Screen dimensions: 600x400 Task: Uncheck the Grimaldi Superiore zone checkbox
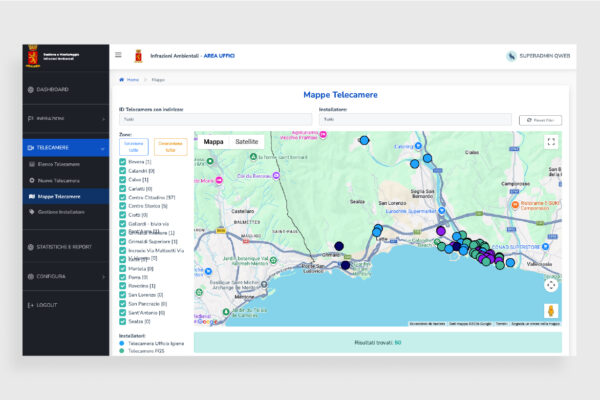(122, 242)
